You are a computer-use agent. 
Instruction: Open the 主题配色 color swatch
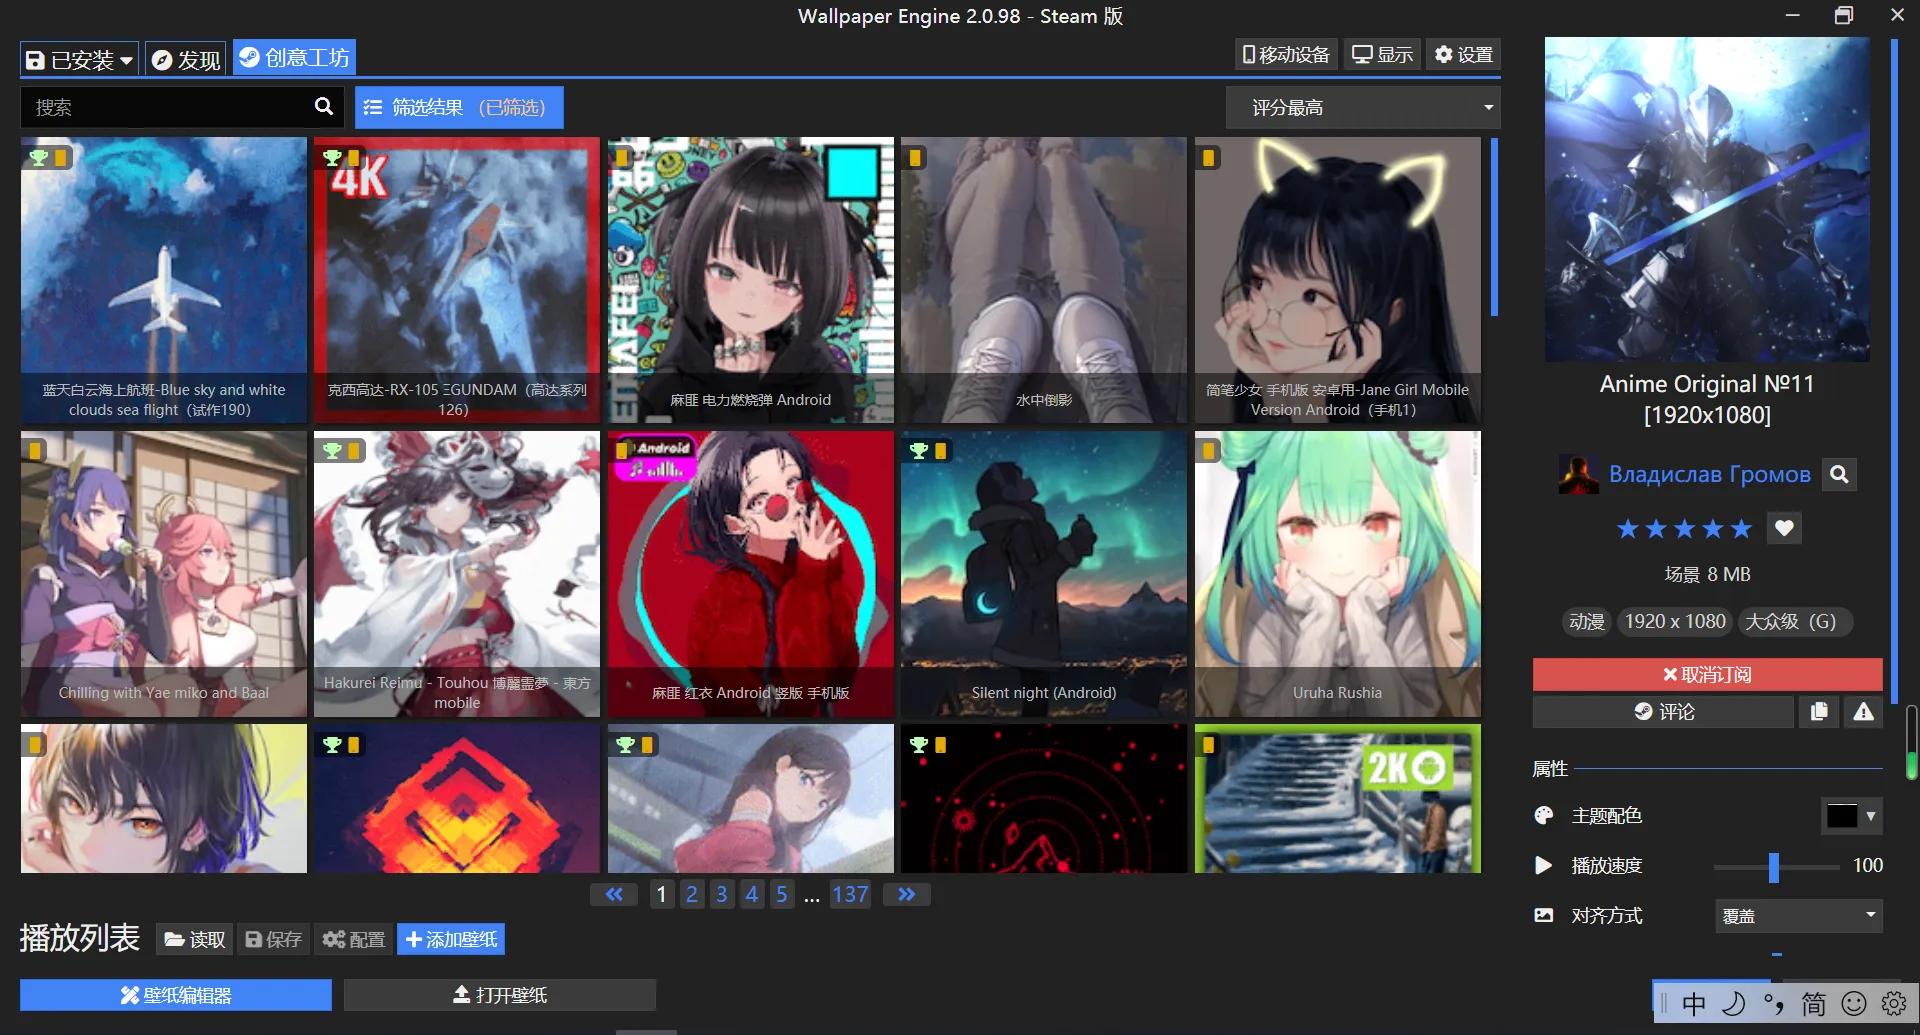1841,816
